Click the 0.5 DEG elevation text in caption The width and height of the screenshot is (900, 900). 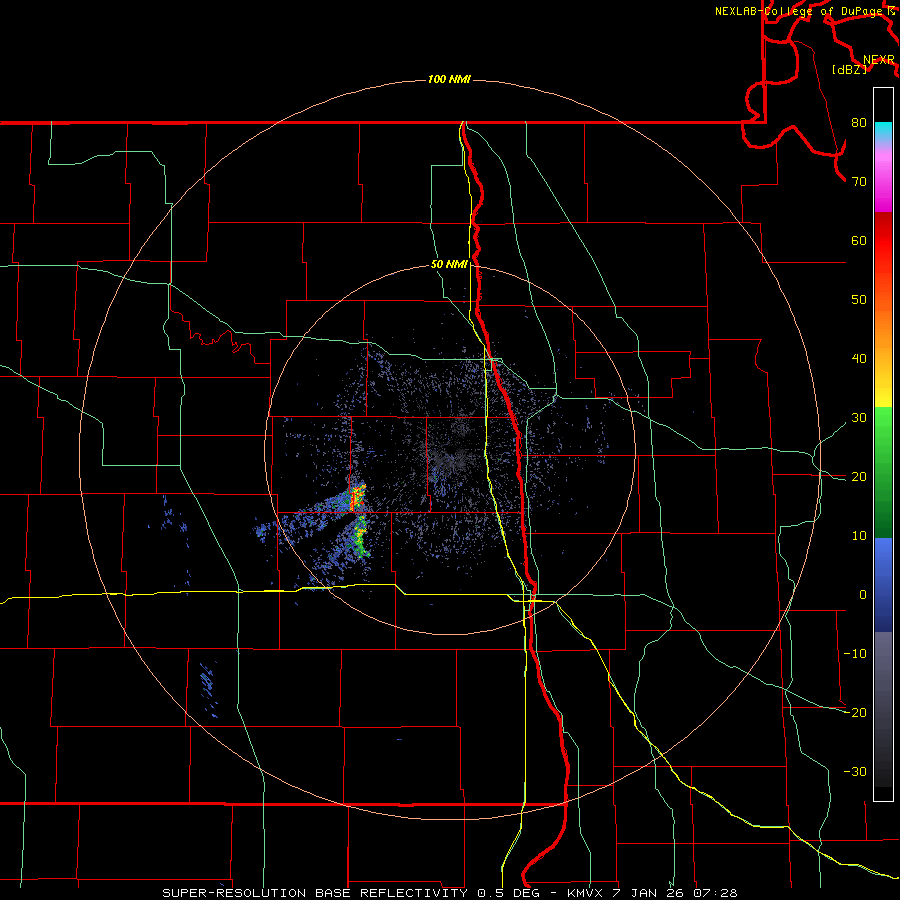click(511, 893)
